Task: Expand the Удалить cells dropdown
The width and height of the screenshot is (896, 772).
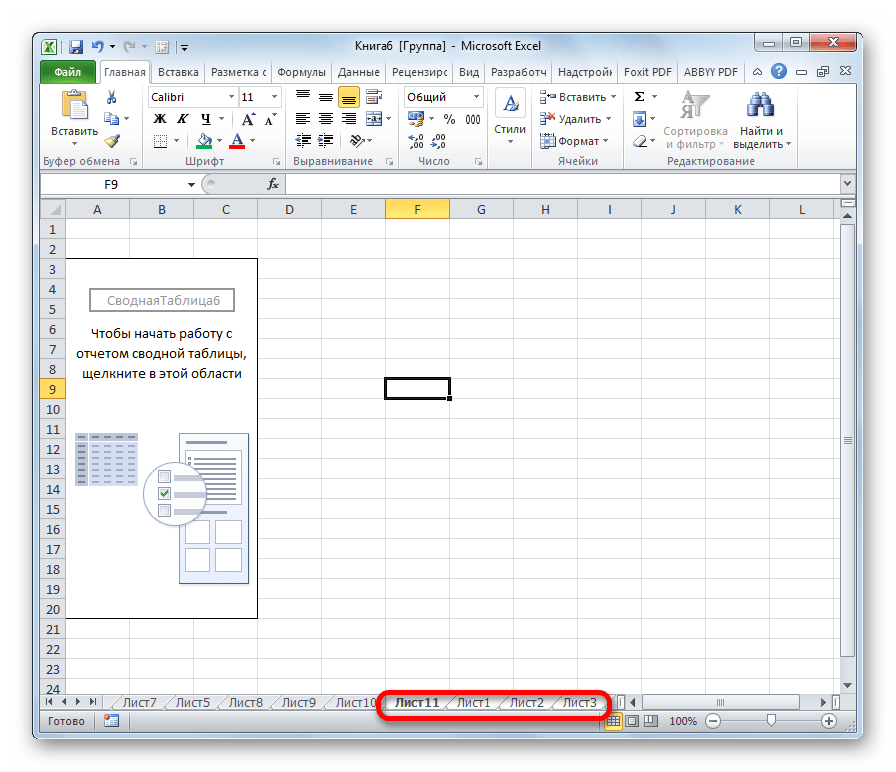Action: [x=609, y=119]
